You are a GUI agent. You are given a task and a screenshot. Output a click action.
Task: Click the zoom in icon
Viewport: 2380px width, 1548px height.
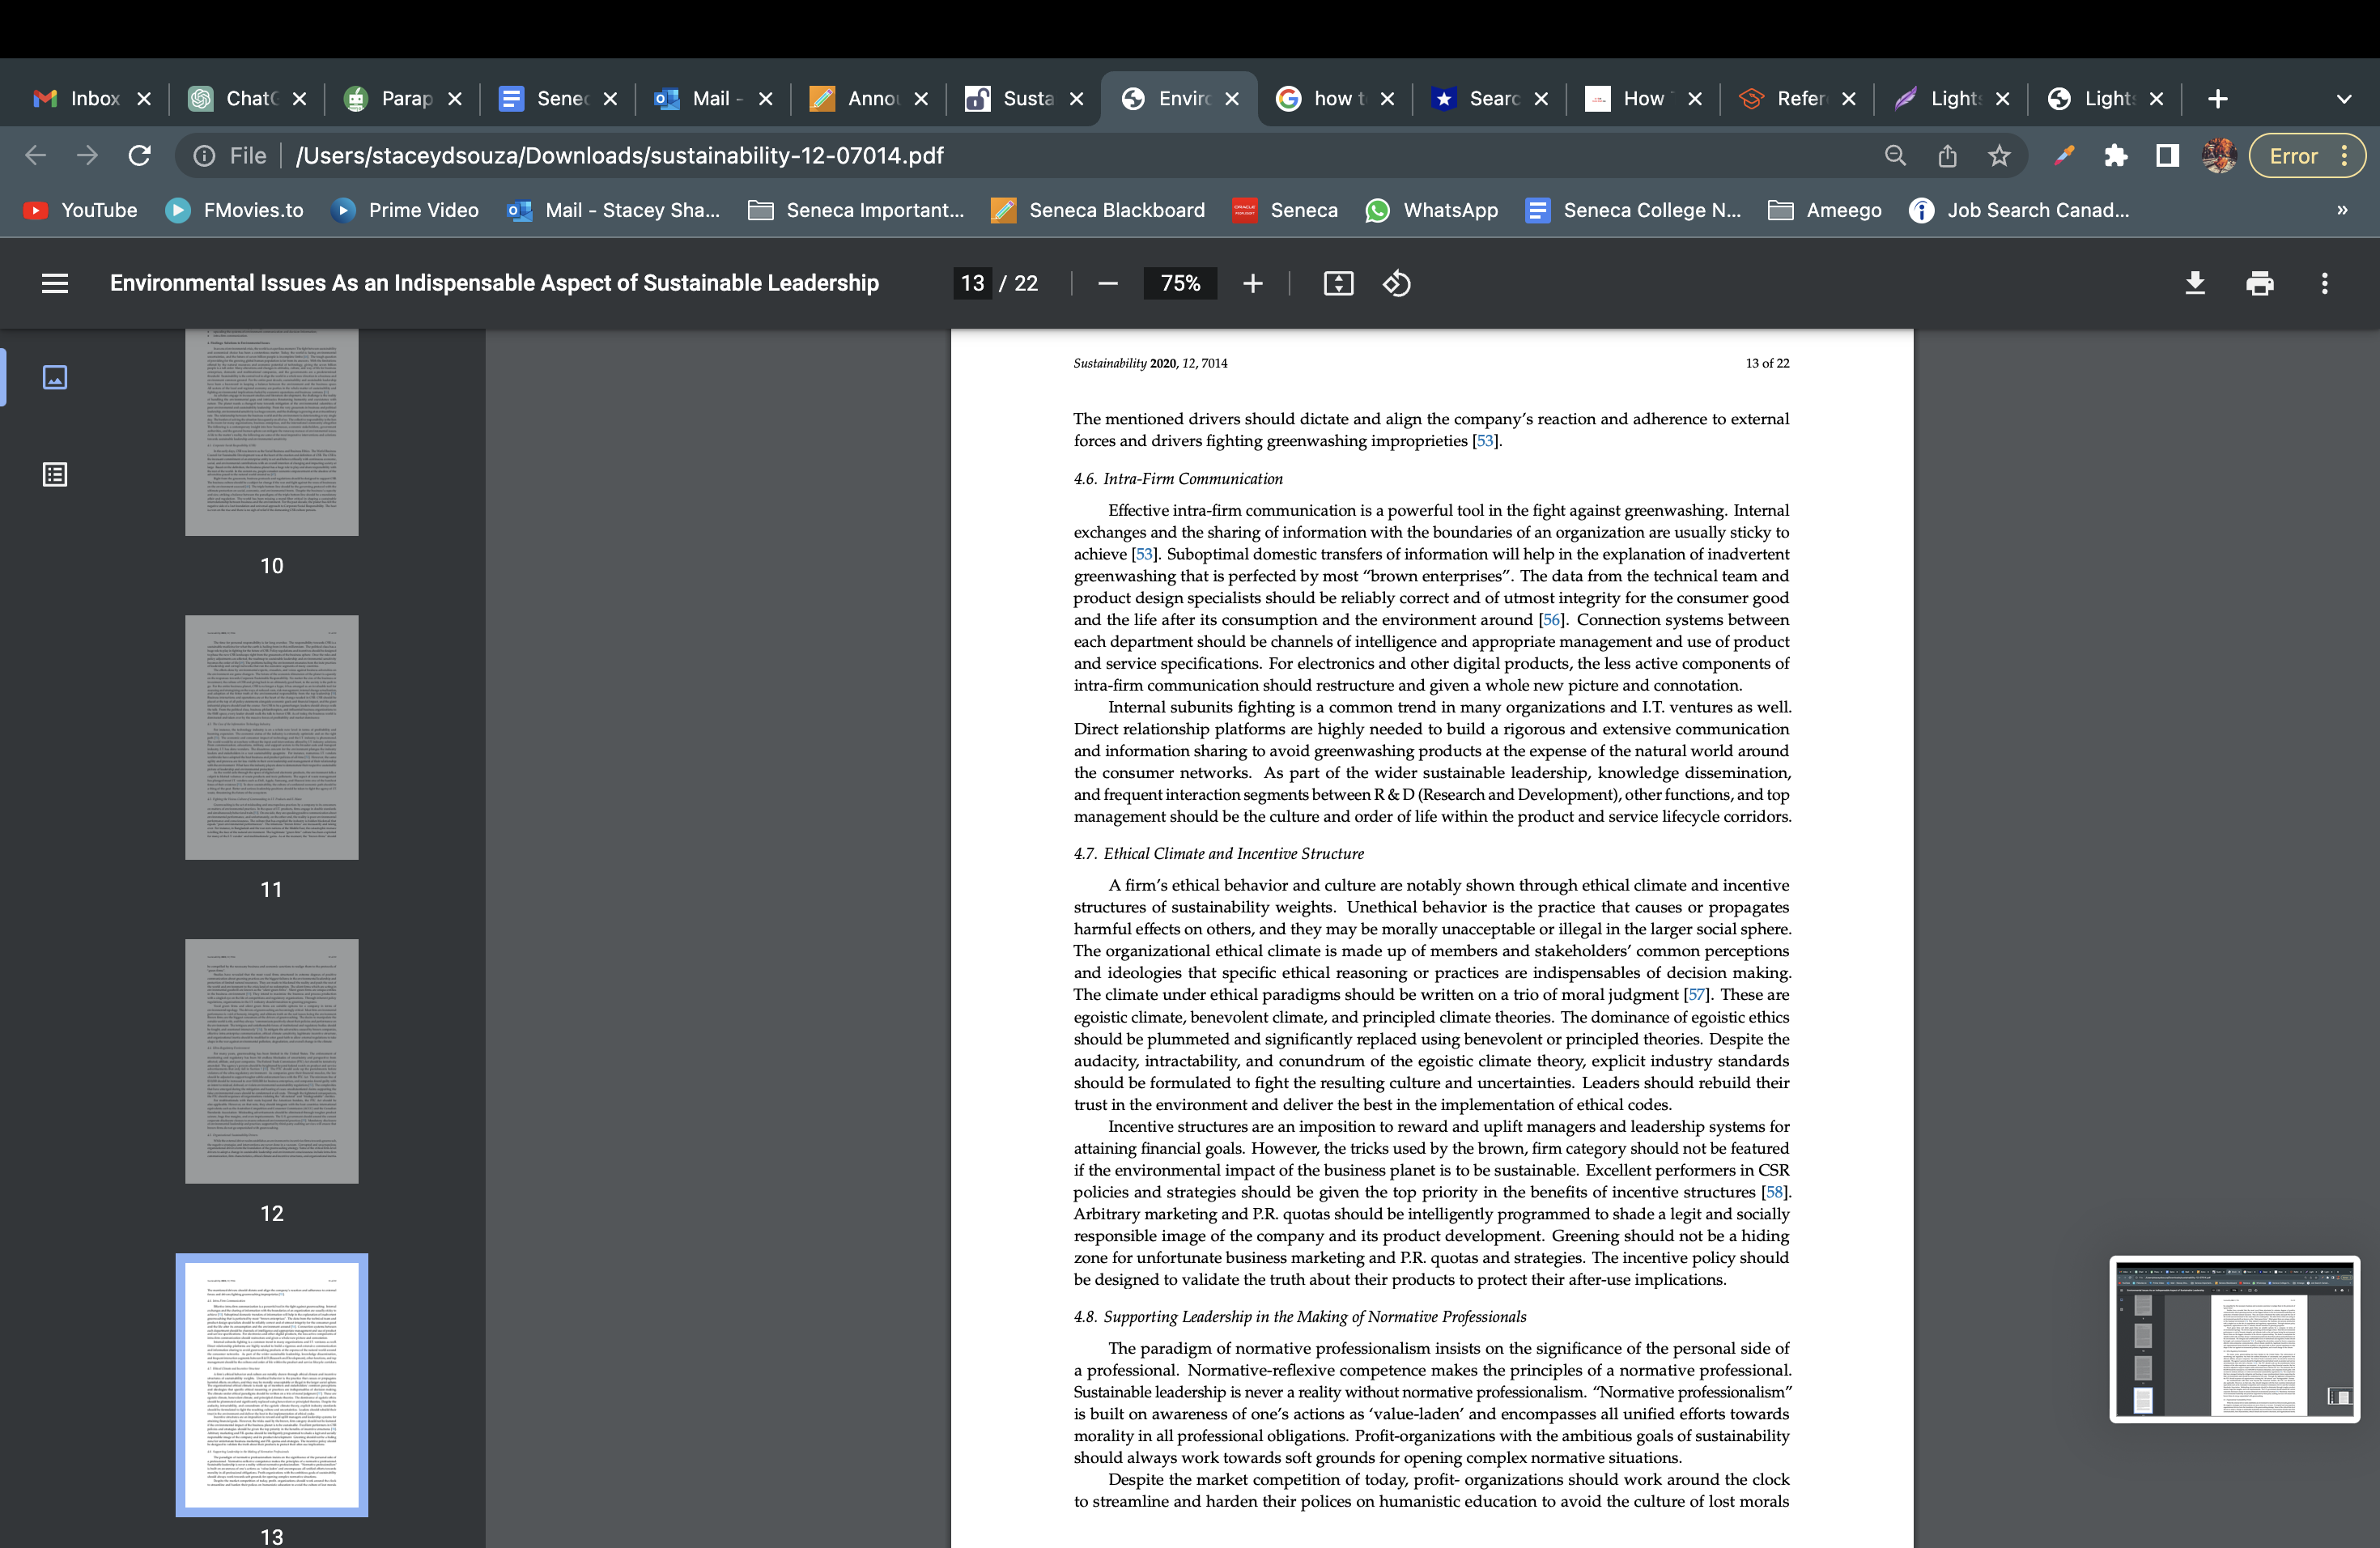pos(1252,283)
